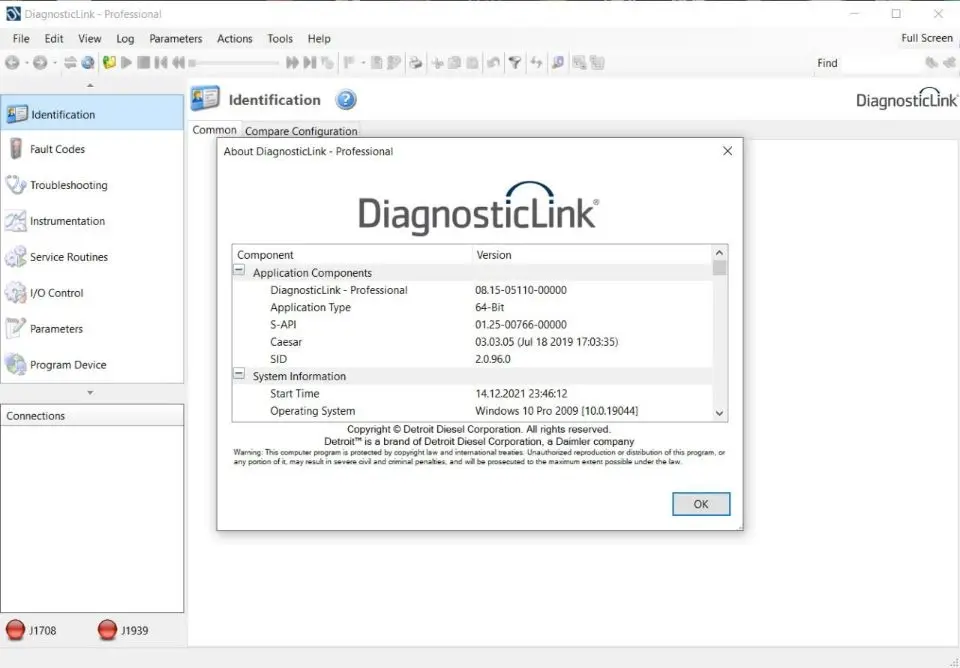
Task: Click the Full Screen button
Action: [x=927, y=38]
